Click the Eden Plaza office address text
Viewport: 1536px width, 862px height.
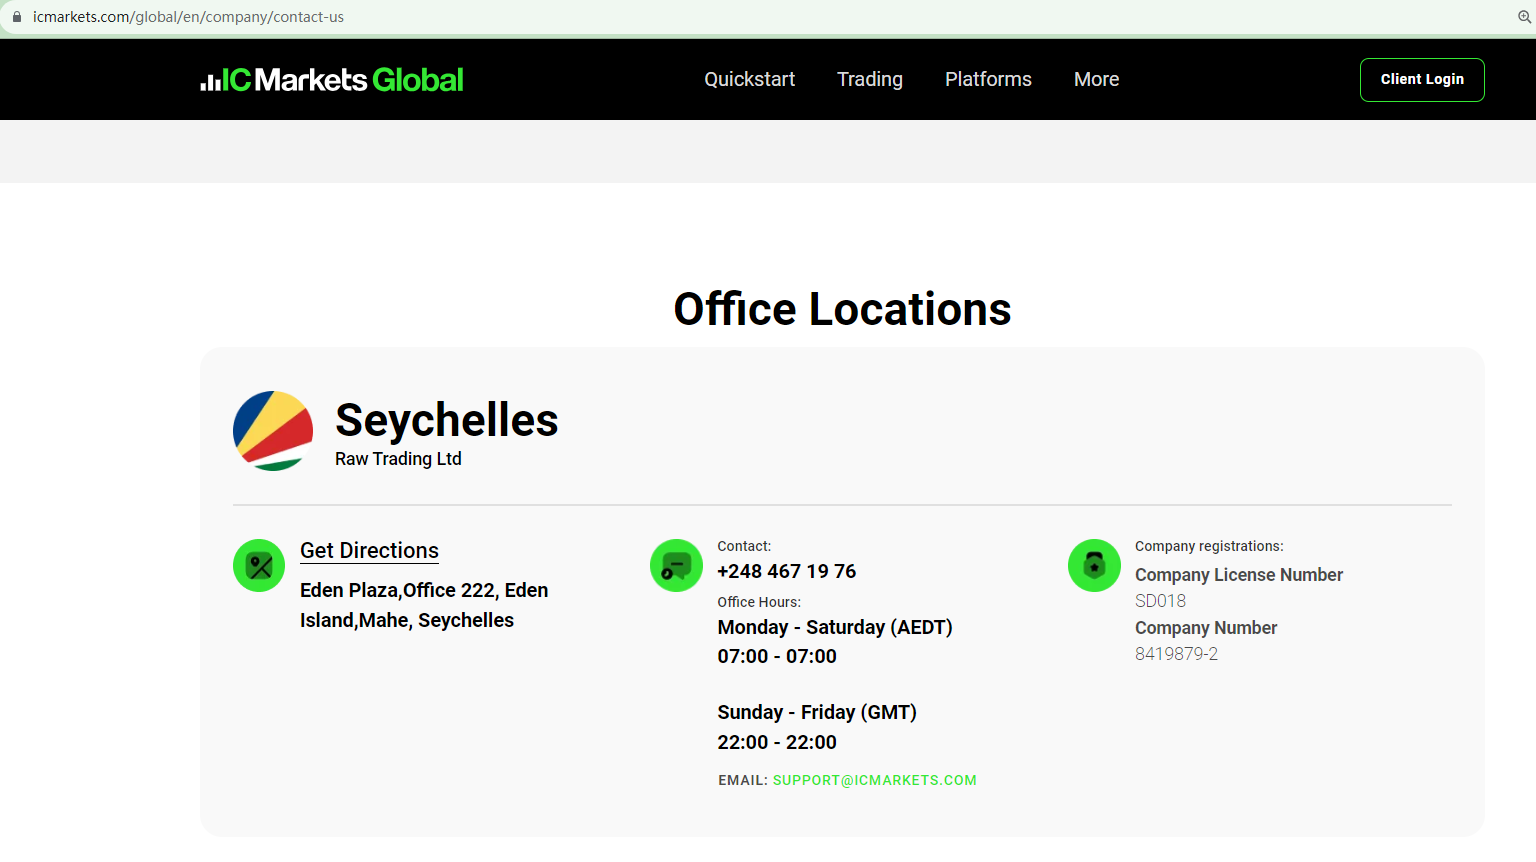pos(424,605)
